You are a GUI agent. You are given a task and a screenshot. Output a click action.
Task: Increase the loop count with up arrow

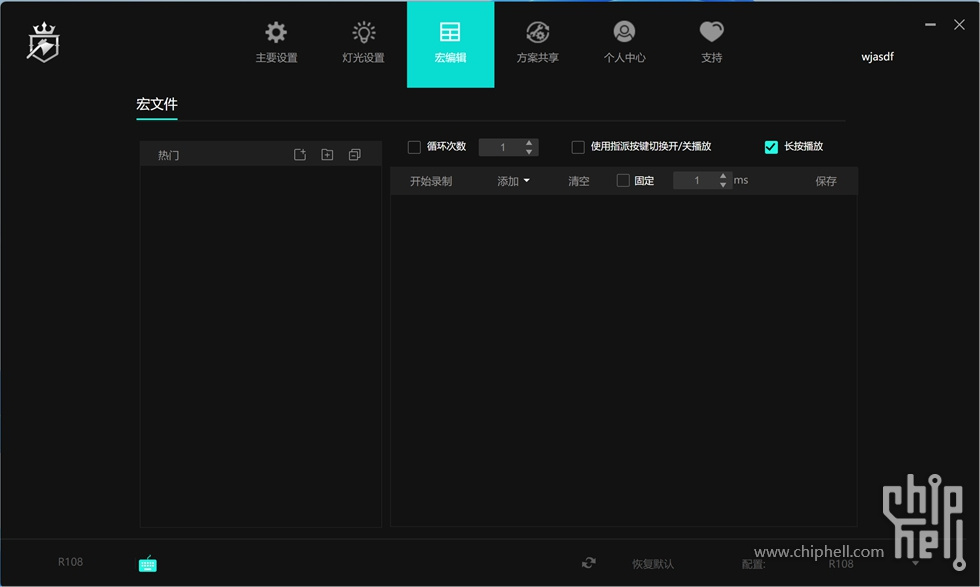click(x=529, y=143)
